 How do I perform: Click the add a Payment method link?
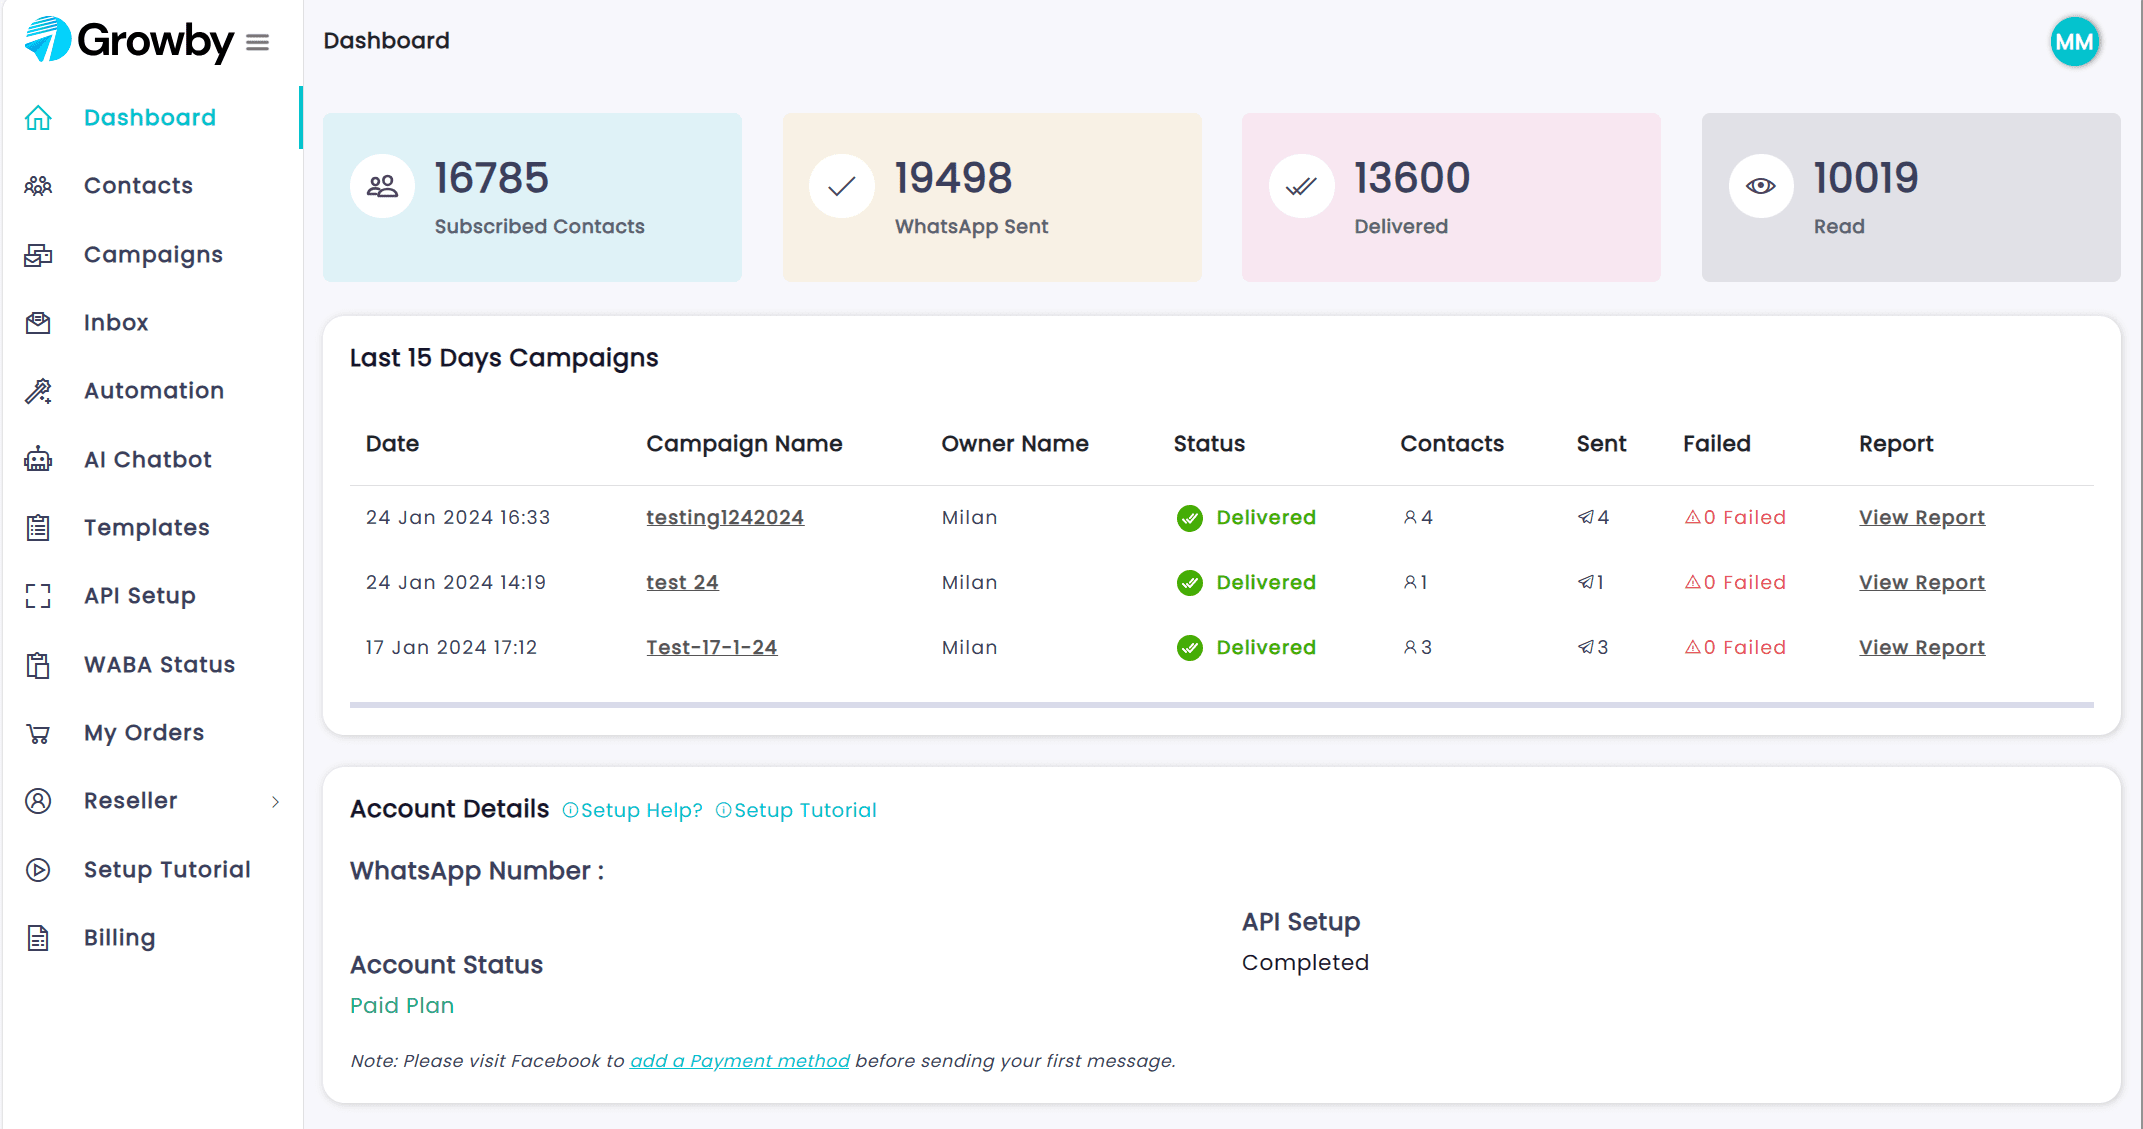739,1061
